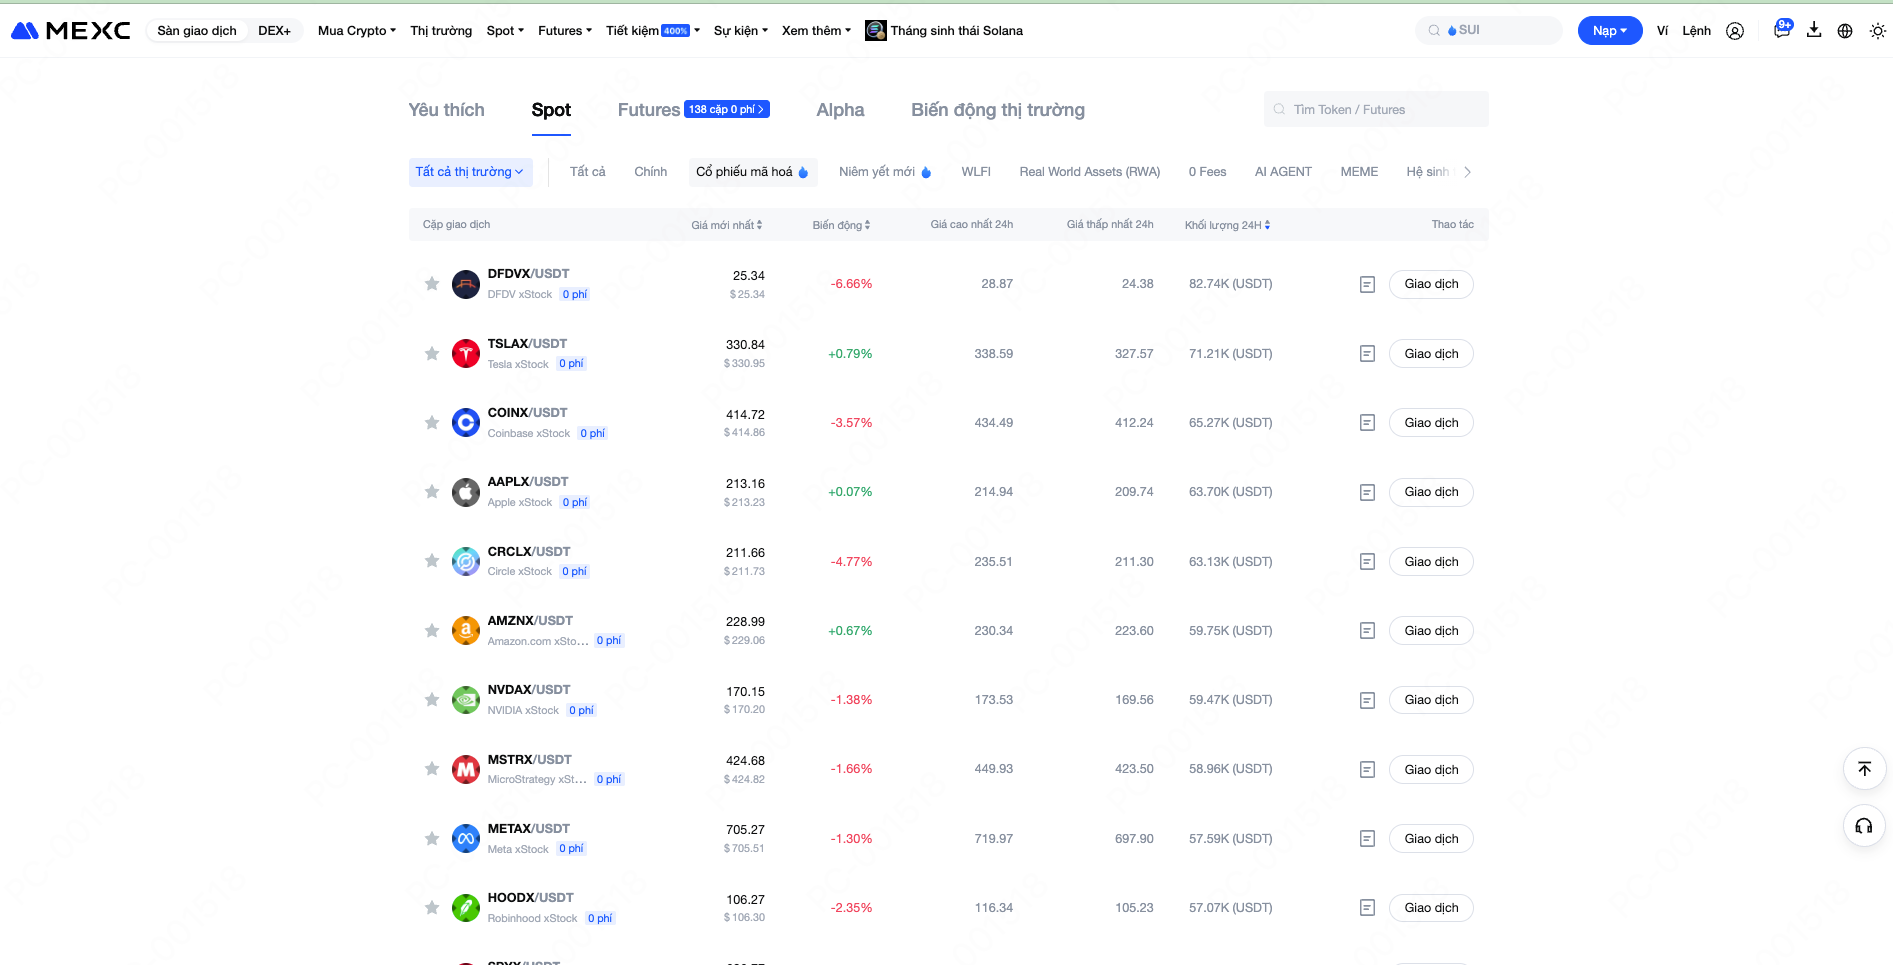Expand the Tất cả thị trường dropdown
Image resolution: width=1893 pixels, height=965 pixels.
(x=470, y=172)
